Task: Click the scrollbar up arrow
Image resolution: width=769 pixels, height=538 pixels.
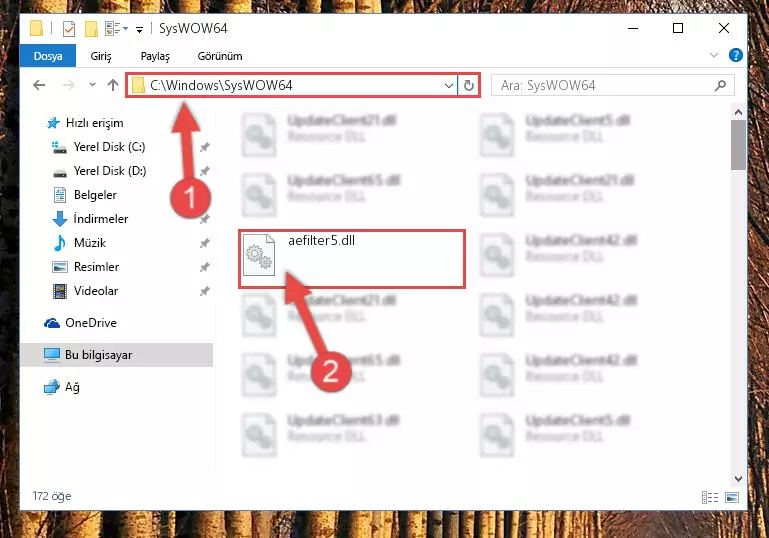Action: 738,112
